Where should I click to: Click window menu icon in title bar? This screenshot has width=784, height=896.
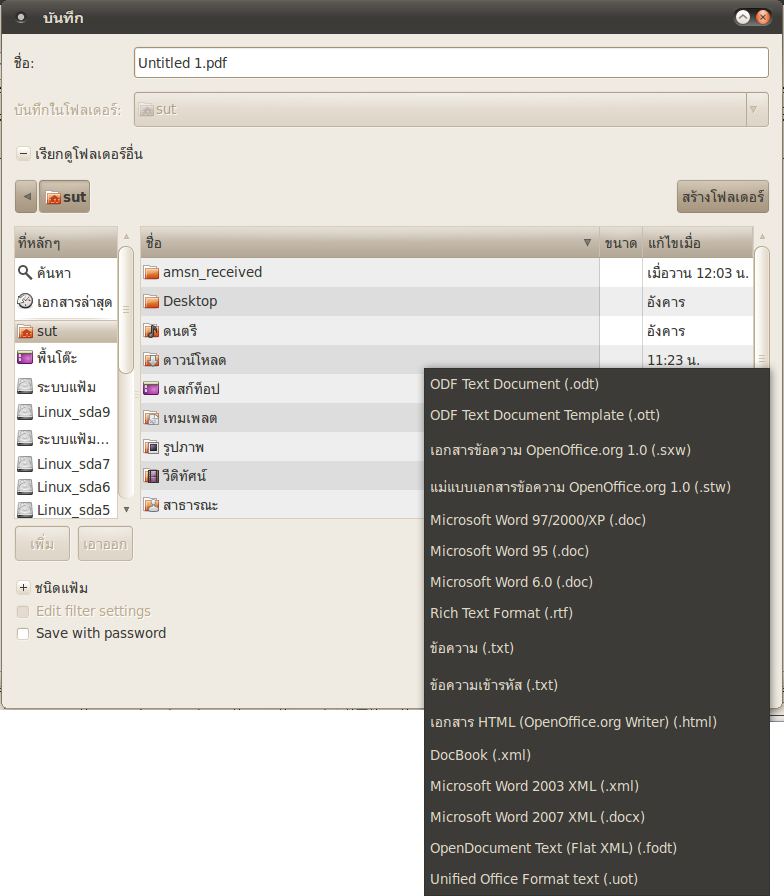coord(21,18)
